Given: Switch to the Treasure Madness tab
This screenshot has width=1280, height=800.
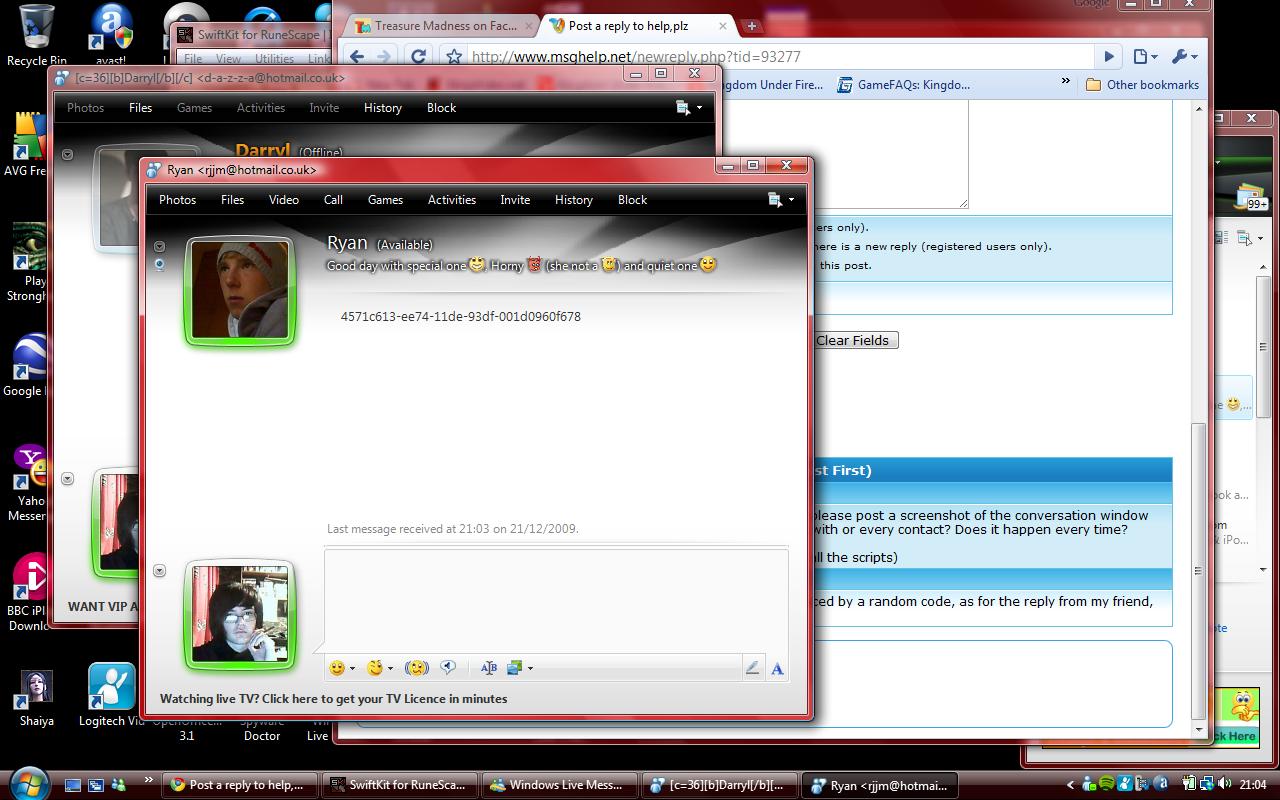Looking at the screenshot, I should (440, 26).
